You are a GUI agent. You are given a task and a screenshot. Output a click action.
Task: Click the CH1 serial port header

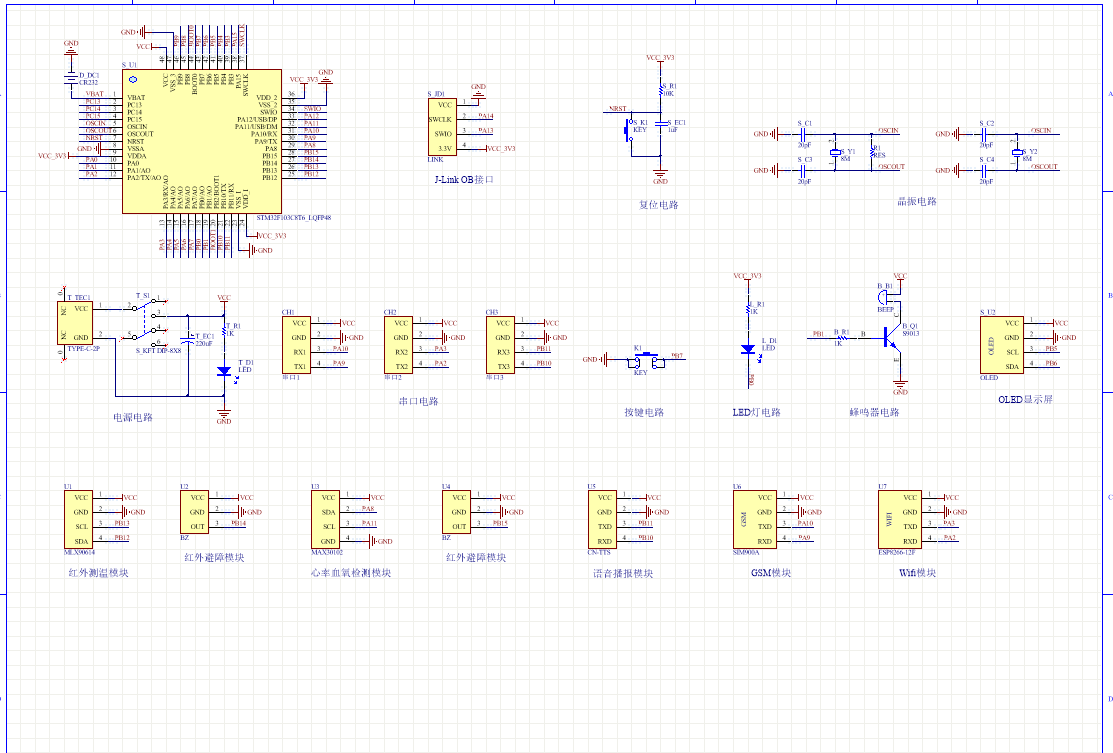click(299, 344)
